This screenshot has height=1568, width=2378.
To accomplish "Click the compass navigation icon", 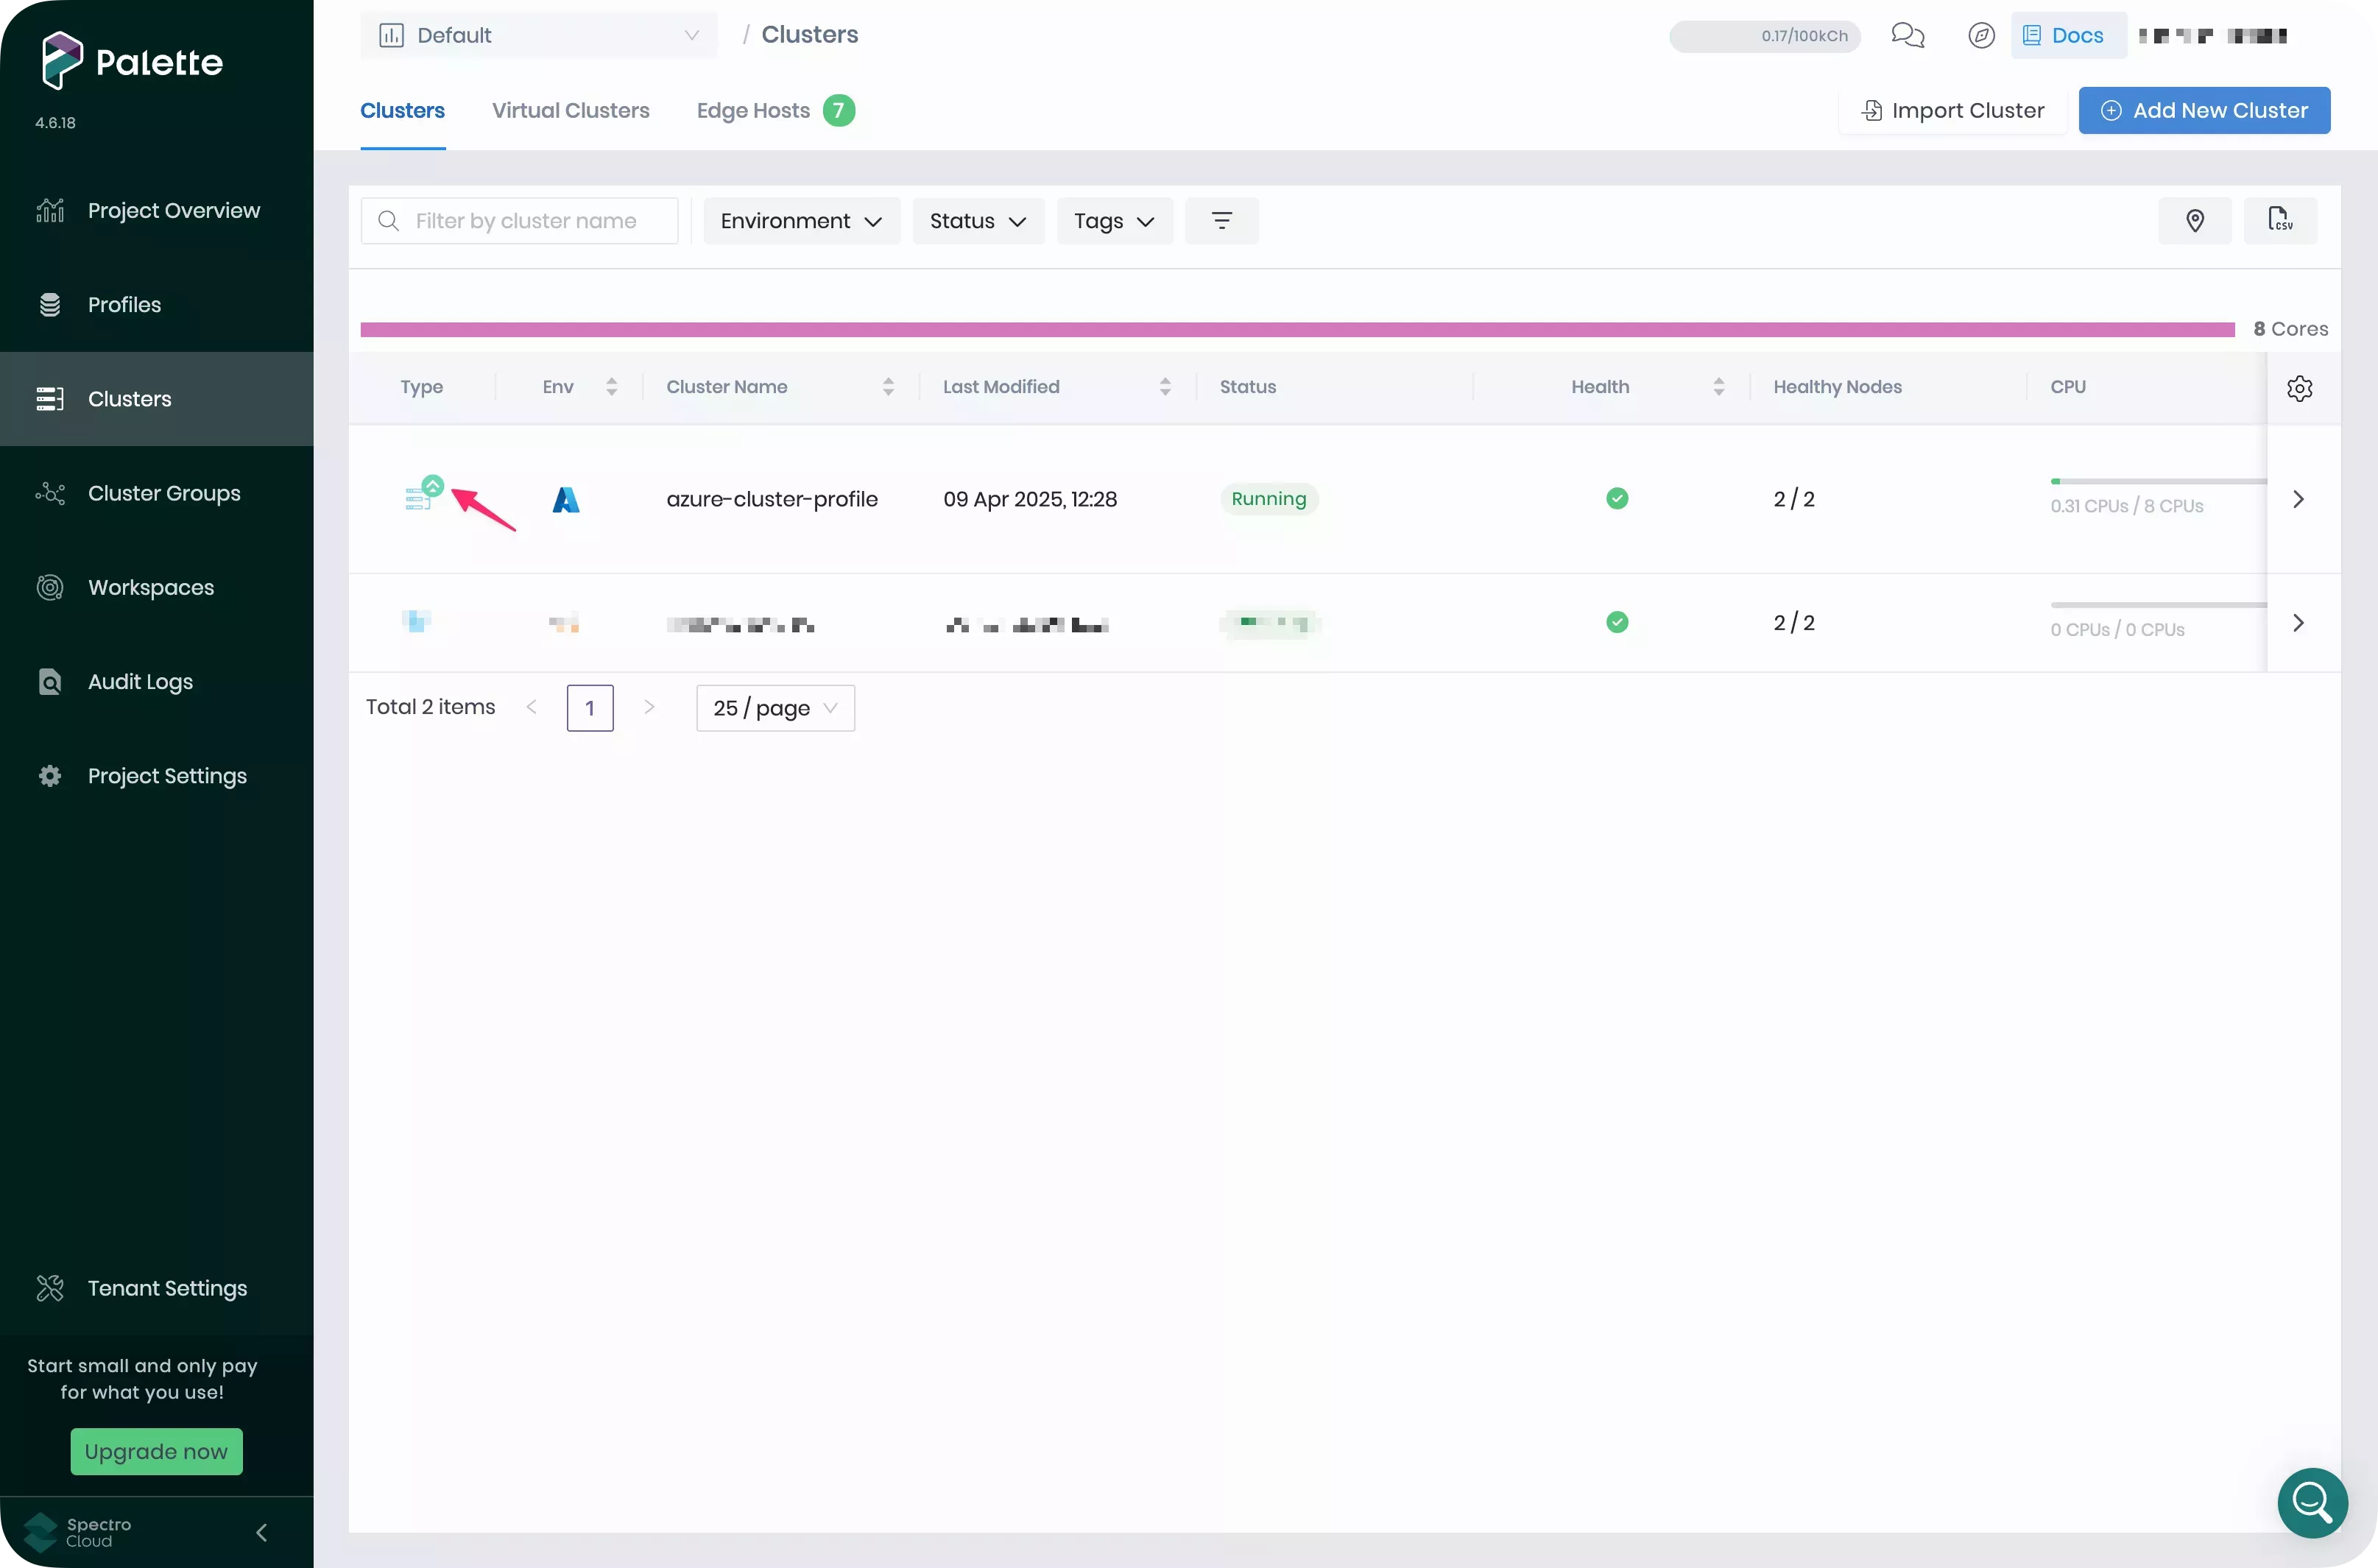I will tap(1981, 35).
